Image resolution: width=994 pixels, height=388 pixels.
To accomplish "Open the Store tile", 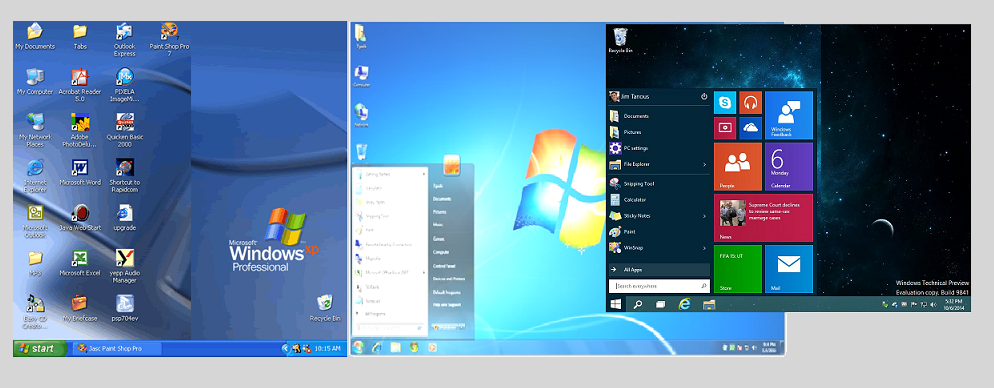I will click(738, 269).
